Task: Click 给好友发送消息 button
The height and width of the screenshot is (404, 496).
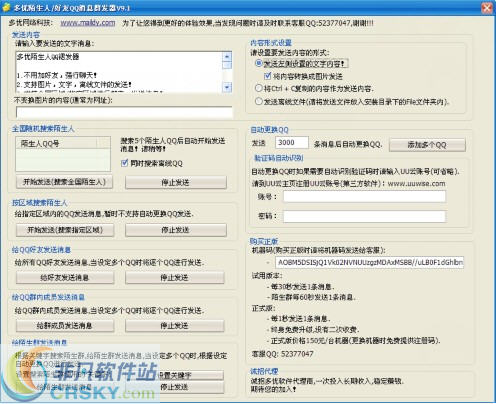Action: tap(65, 278)
